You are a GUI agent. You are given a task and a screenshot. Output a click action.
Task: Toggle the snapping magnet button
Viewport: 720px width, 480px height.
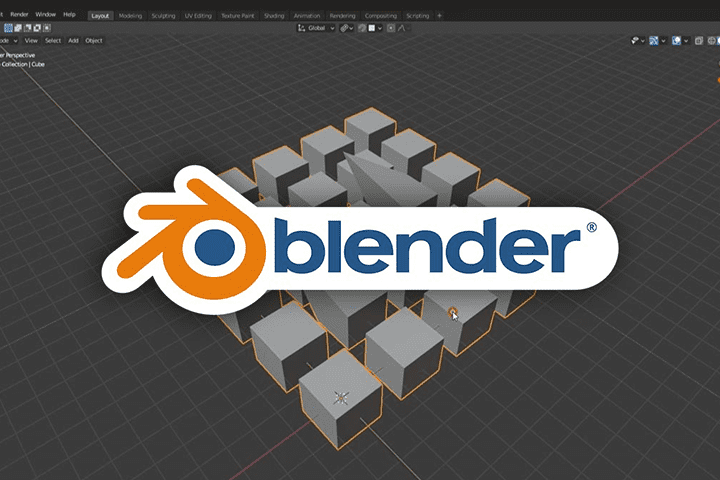(x=362, y=28)
